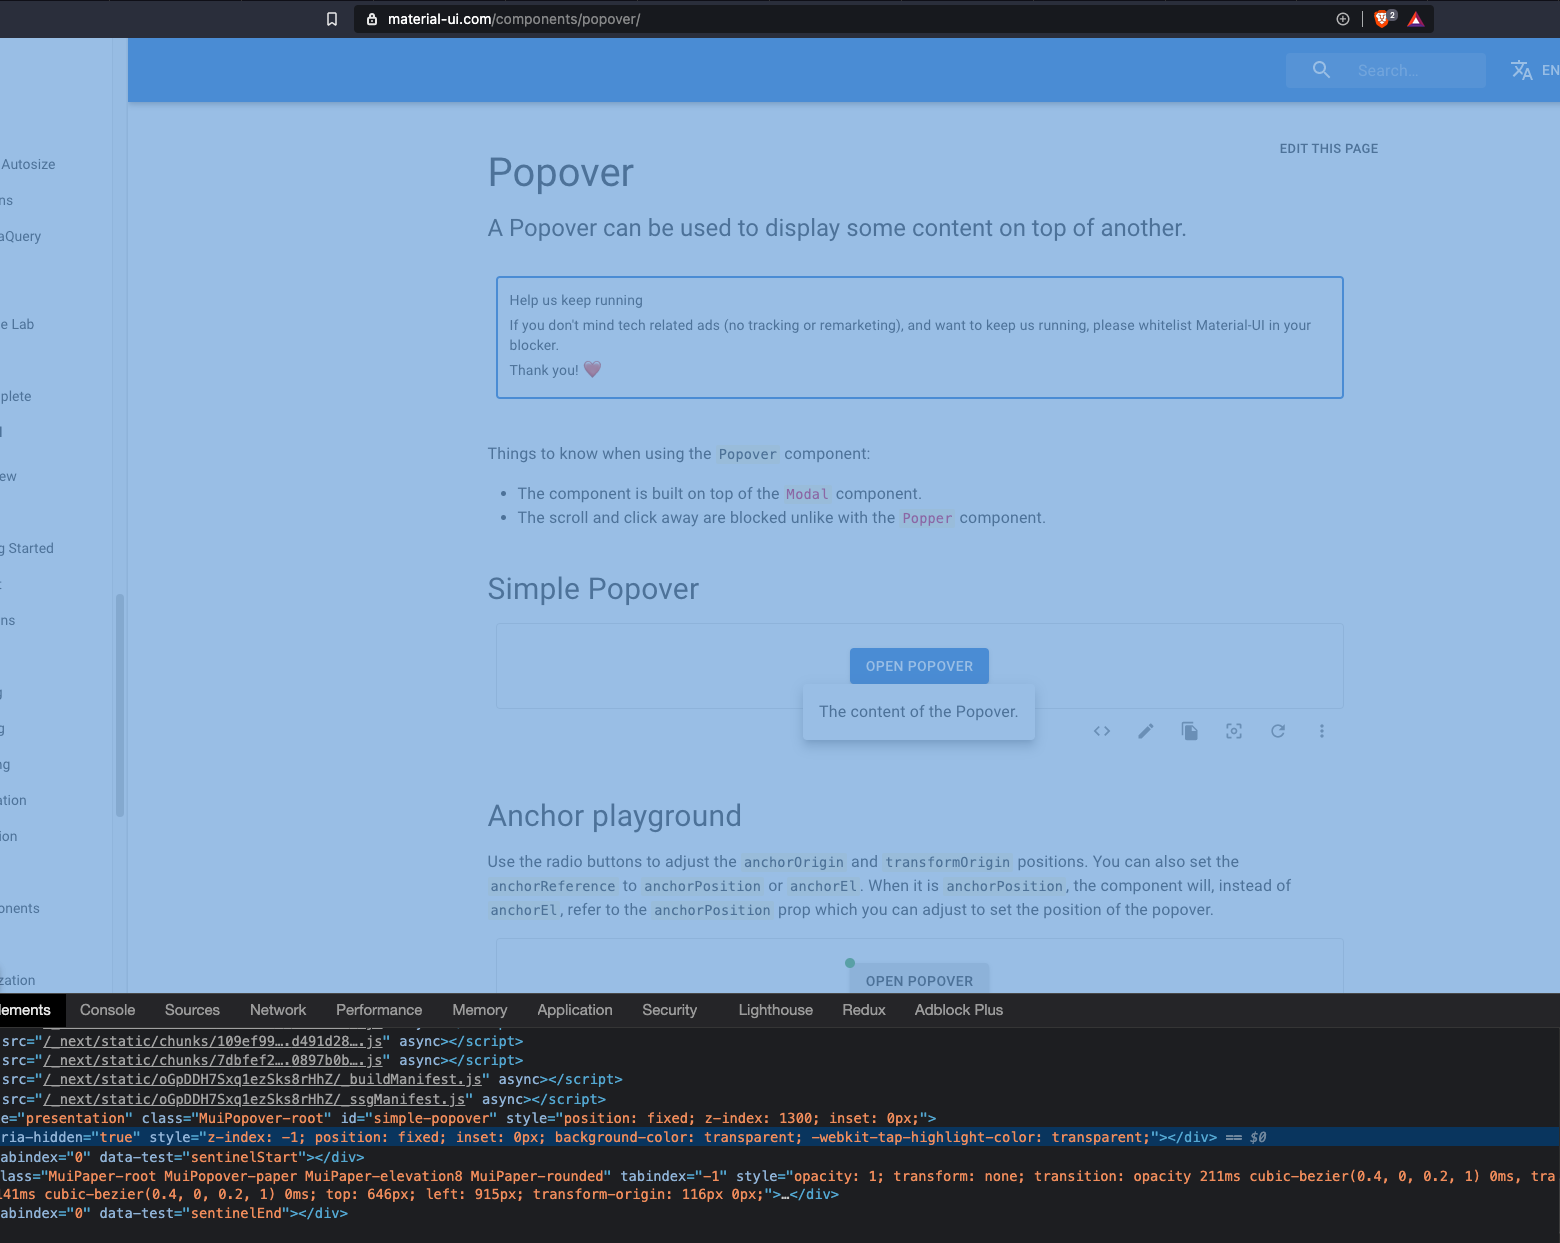Click the OPEN POPOVER button
Image resolution: width=1560 pixels, height=1243 pixels.
click(918, 665)
